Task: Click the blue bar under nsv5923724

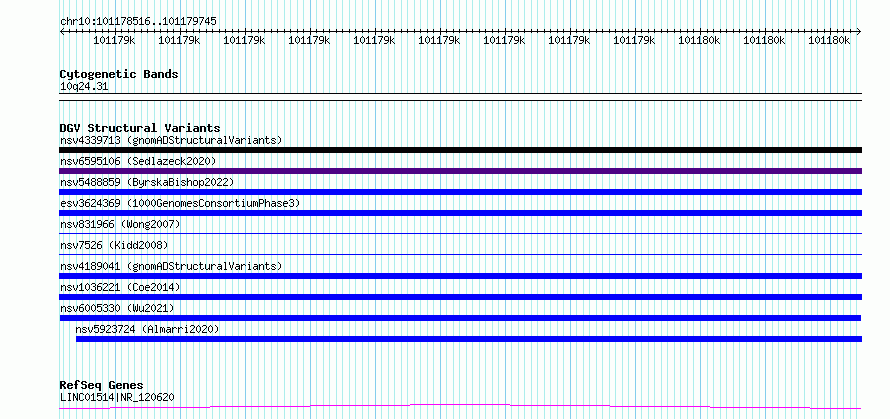Action: click(469, 339)
